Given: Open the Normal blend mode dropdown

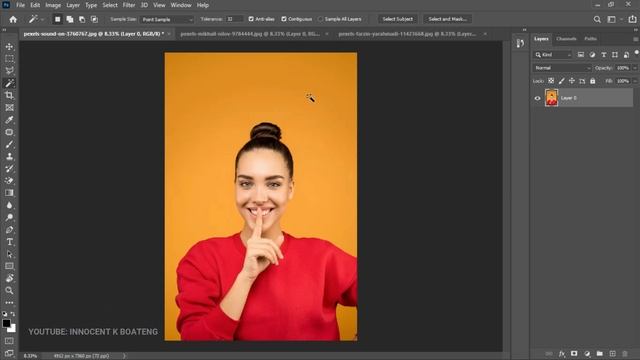Looking at the screenshot, I should (562, 68).
